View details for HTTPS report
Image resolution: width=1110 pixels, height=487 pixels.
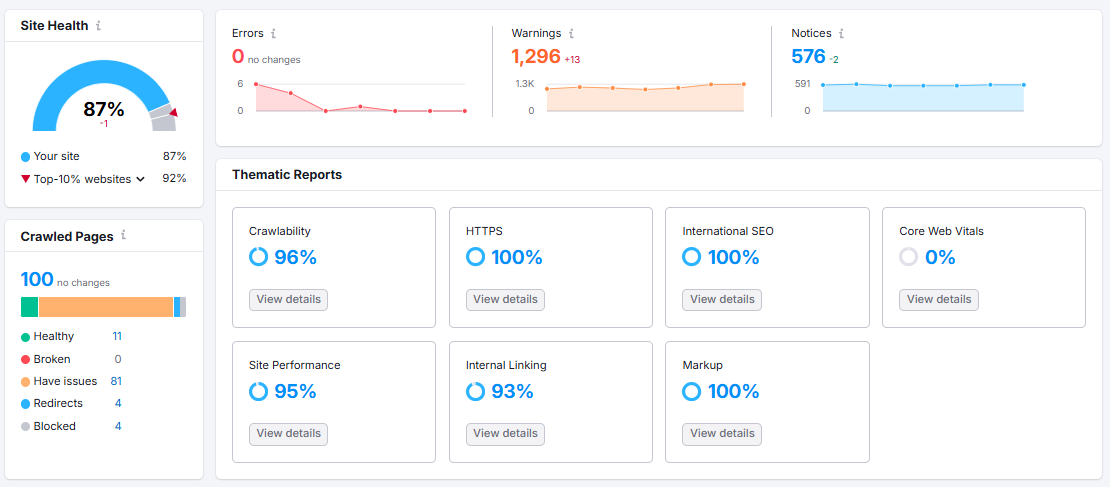(505, 299)
